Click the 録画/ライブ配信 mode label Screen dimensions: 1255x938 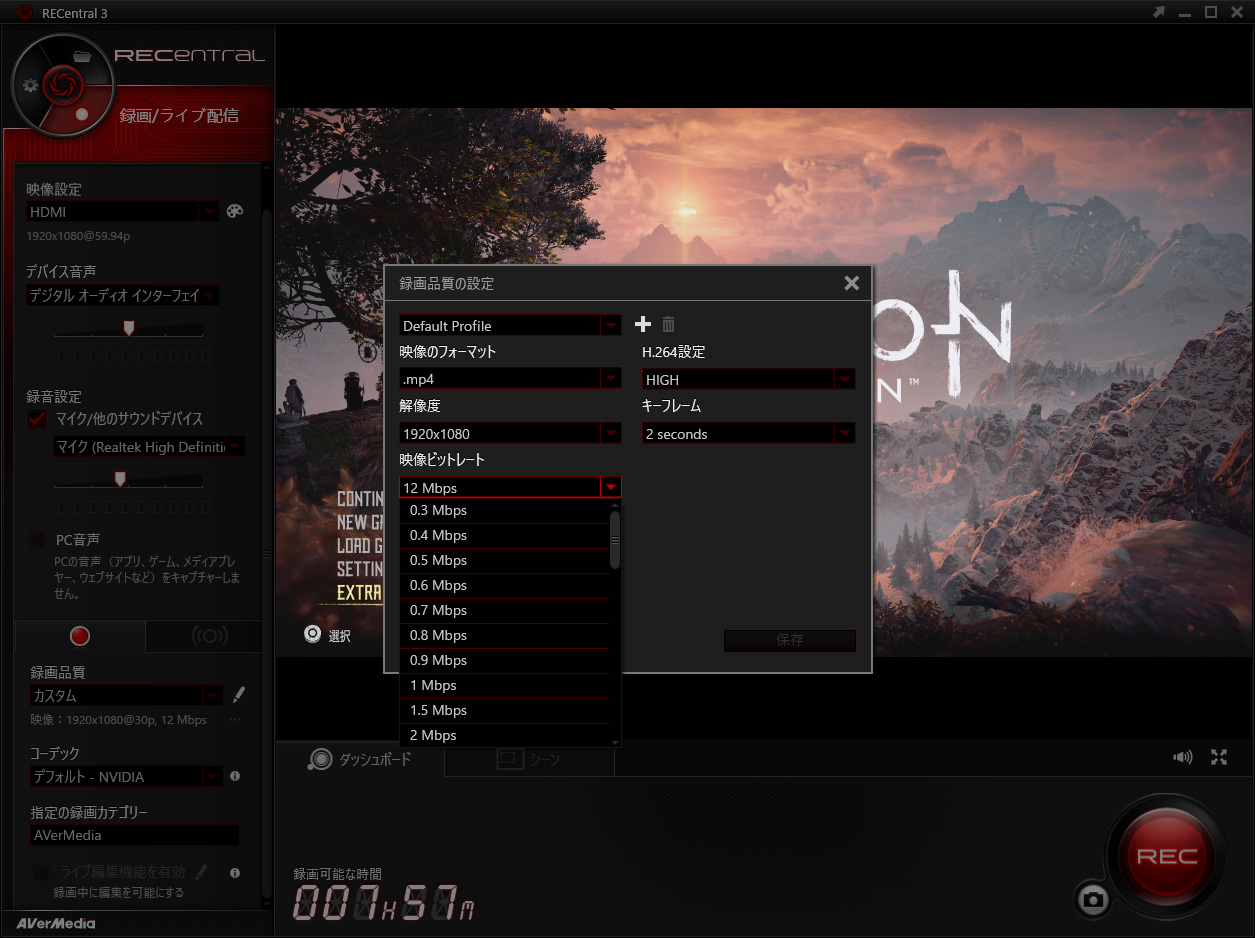click(x=179, y=115)
